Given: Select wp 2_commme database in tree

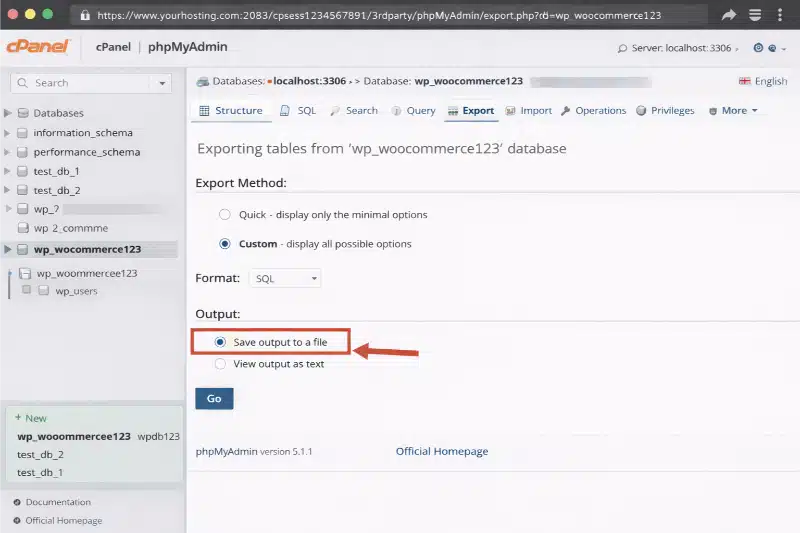Looking at the screenshot, I should 71,229.
